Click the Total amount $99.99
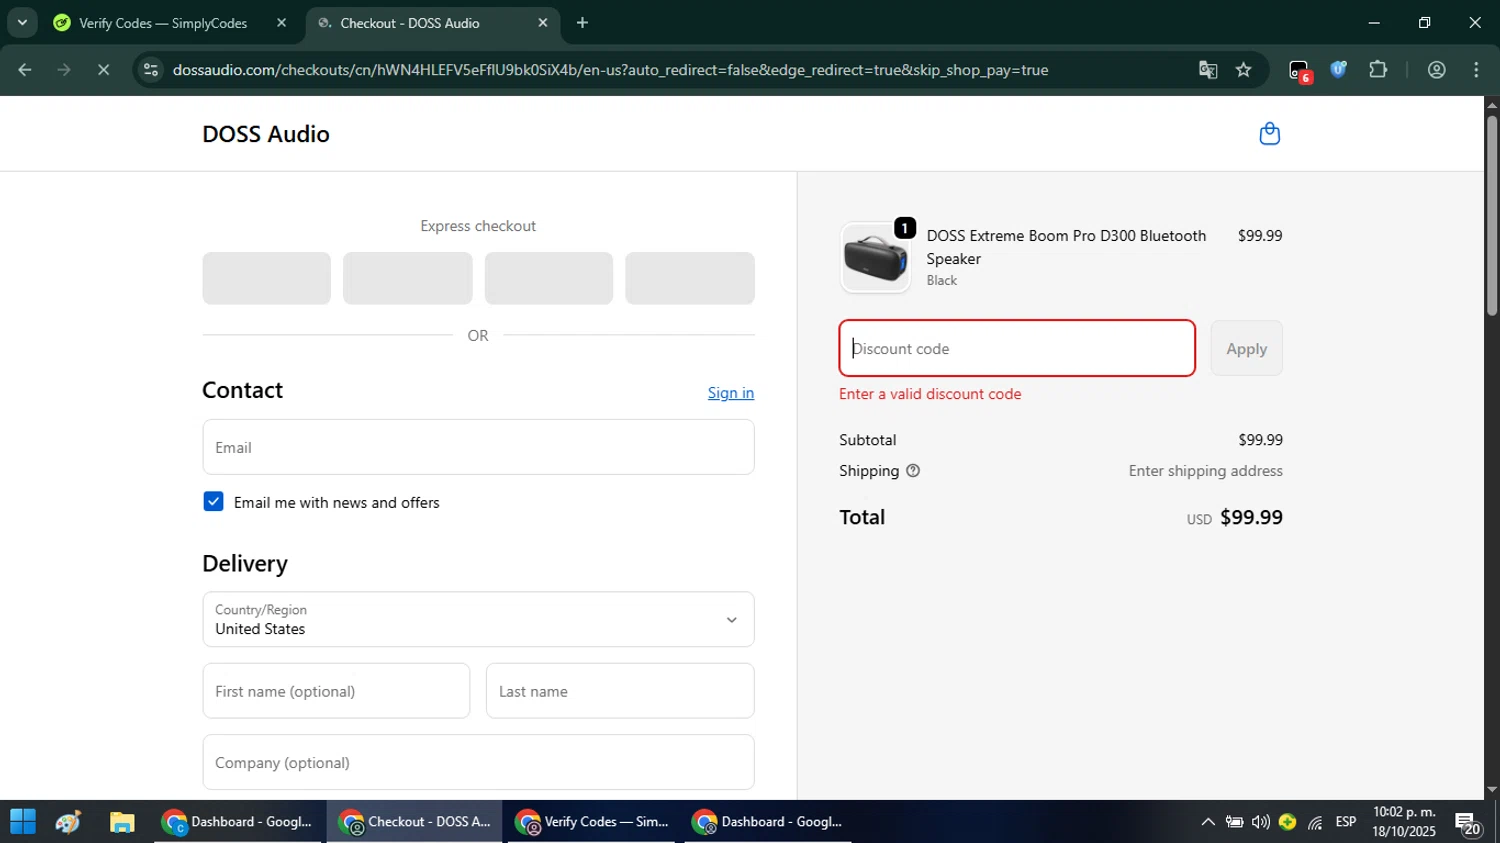This screenshot has height=843, width=1500. click(x=1251, y=517)
